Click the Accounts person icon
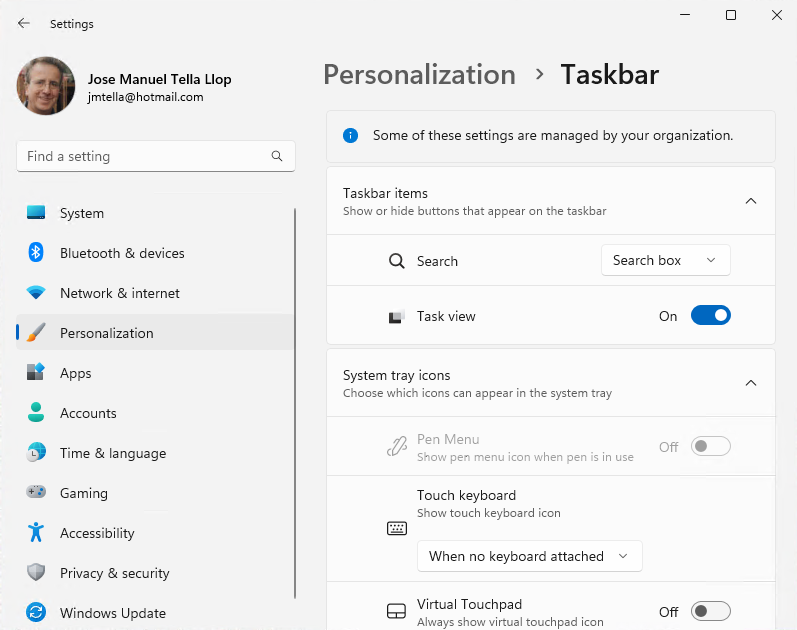Viewport: 797px width, 630px height. pos(36,412)
